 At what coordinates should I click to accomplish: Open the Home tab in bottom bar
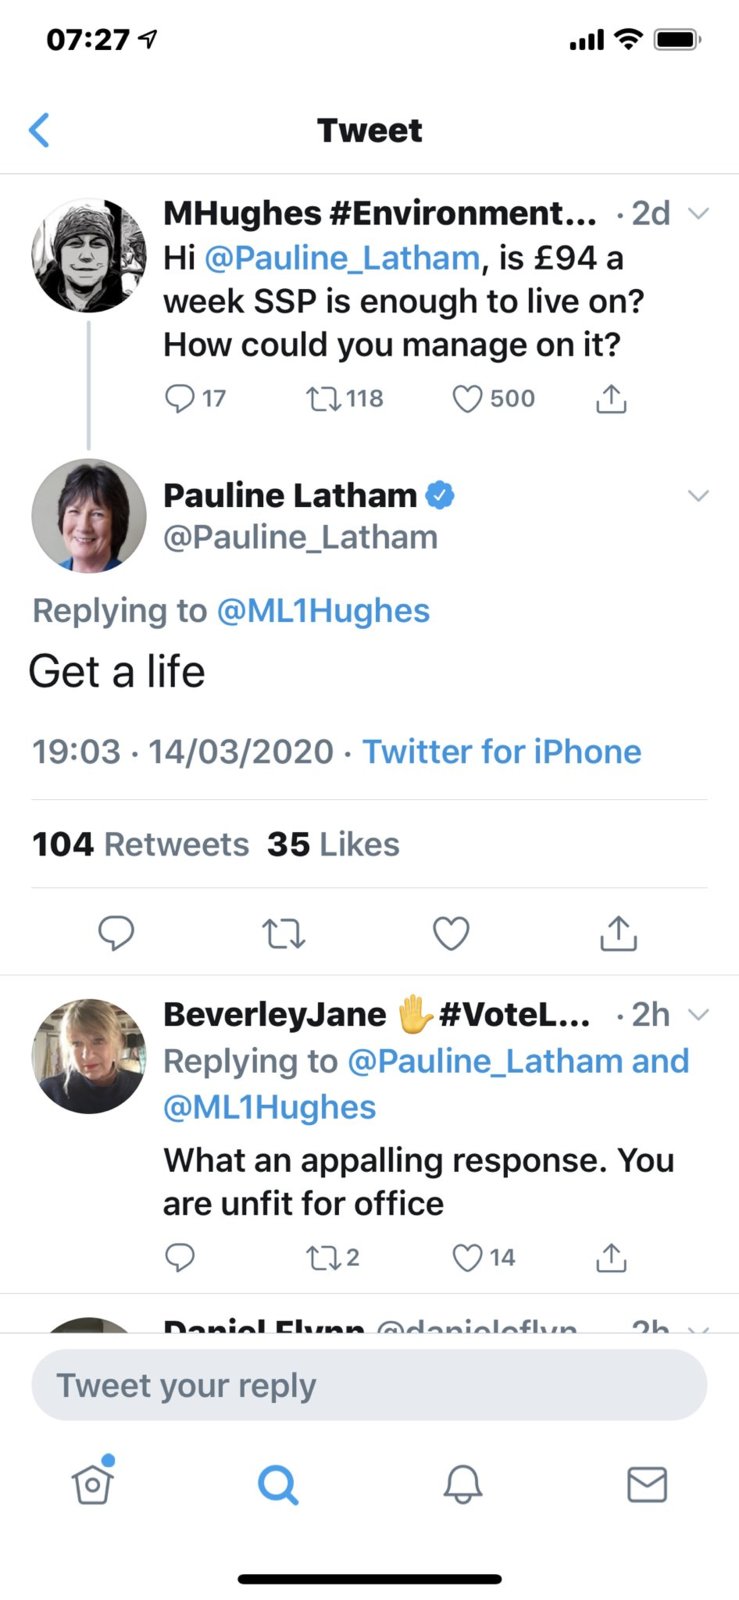93,1484
